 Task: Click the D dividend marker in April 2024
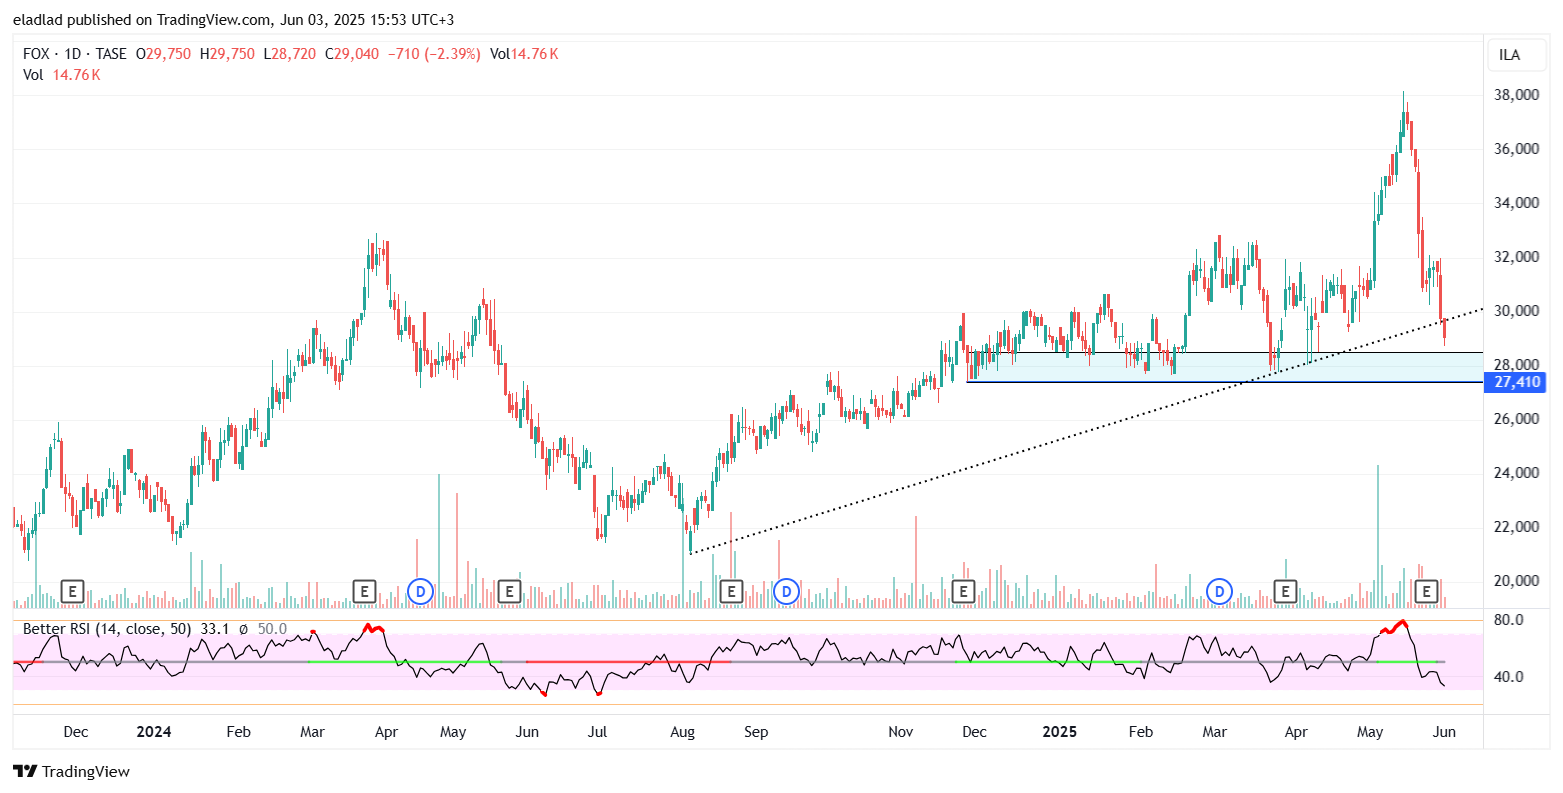tap(421, 591)
